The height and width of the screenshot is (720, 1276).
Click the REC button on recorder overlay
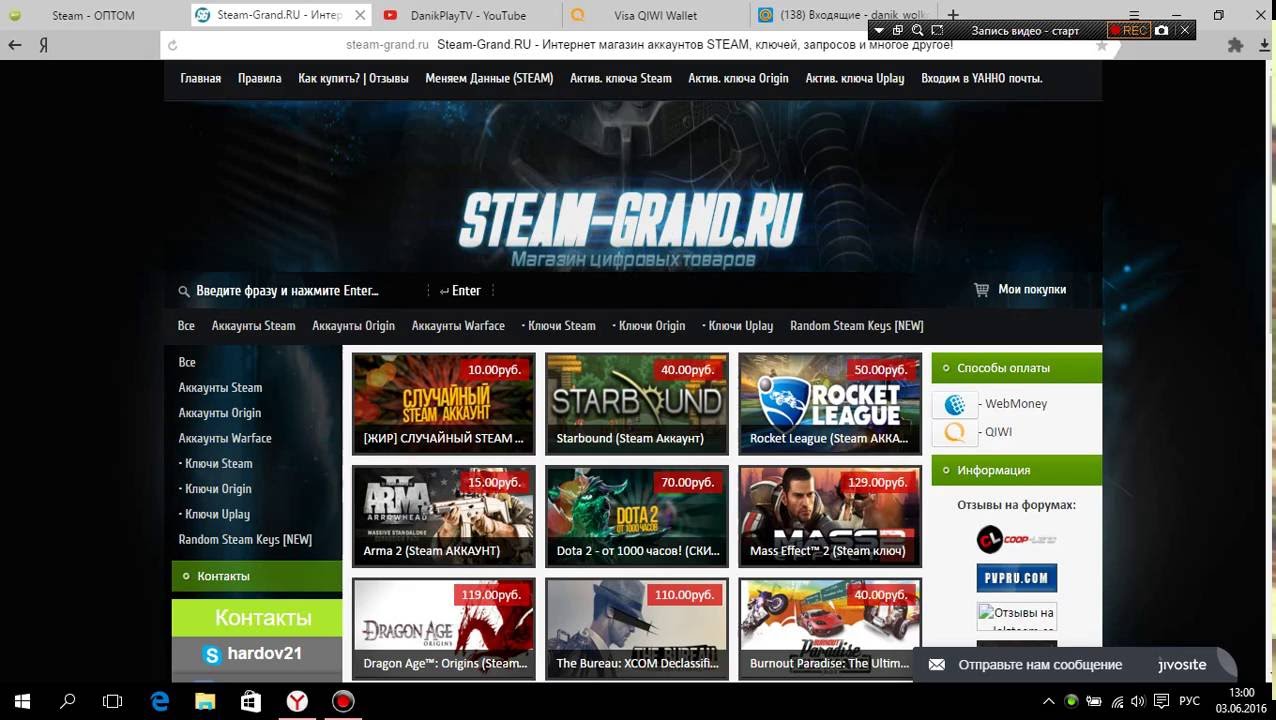1129,30
